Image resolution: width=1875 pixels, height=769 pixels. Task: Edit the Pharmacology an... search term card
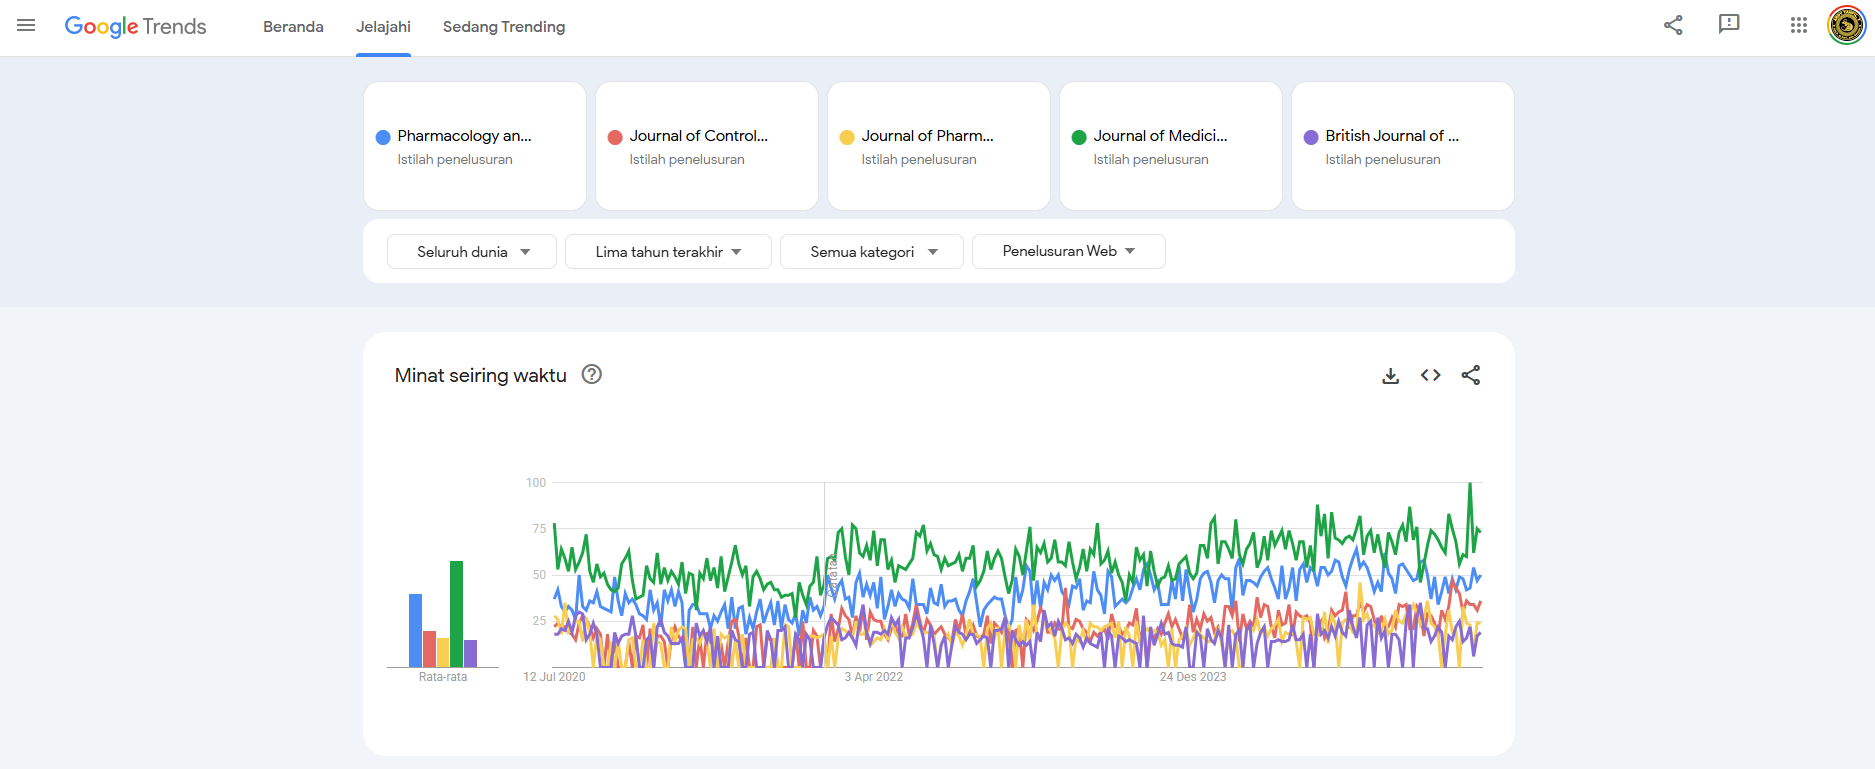pyautogui.click(x=475, y=146)
